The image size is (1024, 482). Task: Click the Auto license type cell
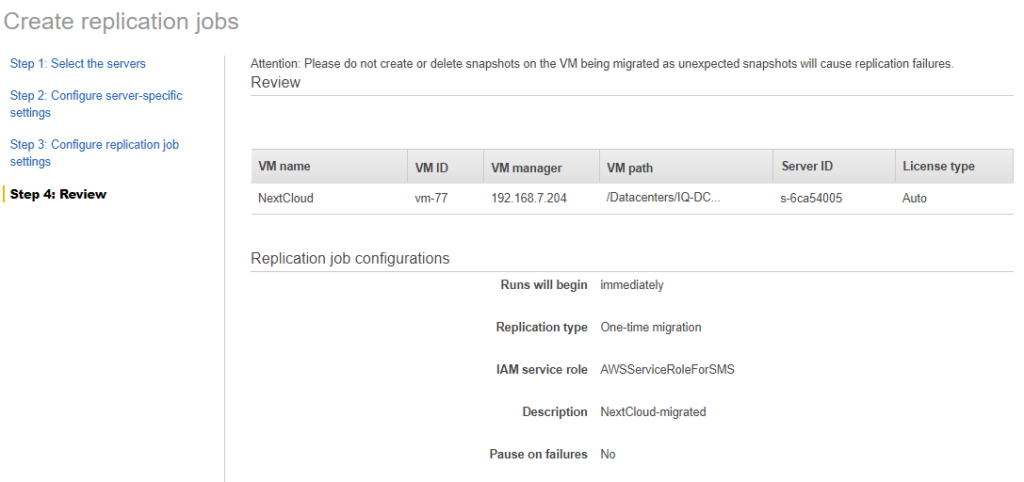coord(914,198)
